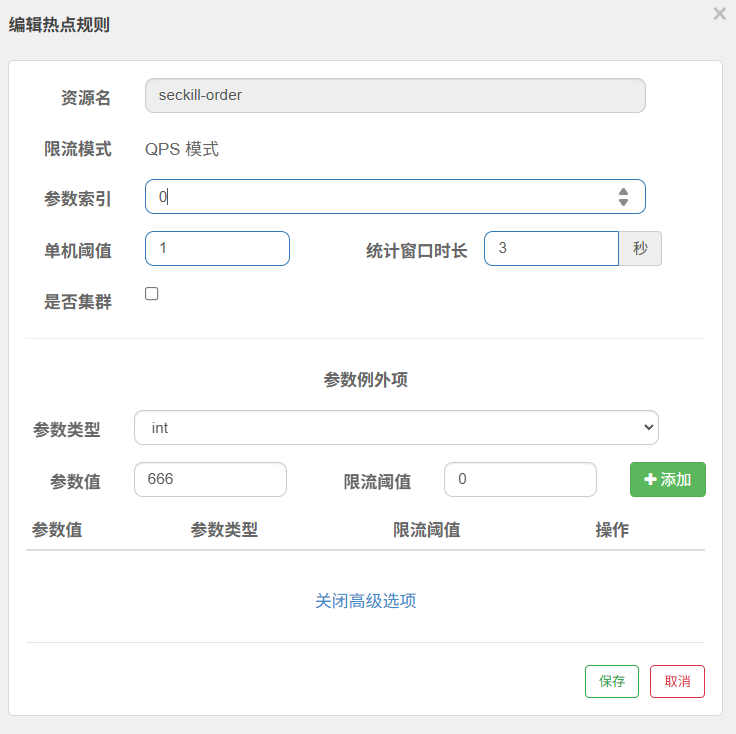Click the 参数值 table column header

57,530
